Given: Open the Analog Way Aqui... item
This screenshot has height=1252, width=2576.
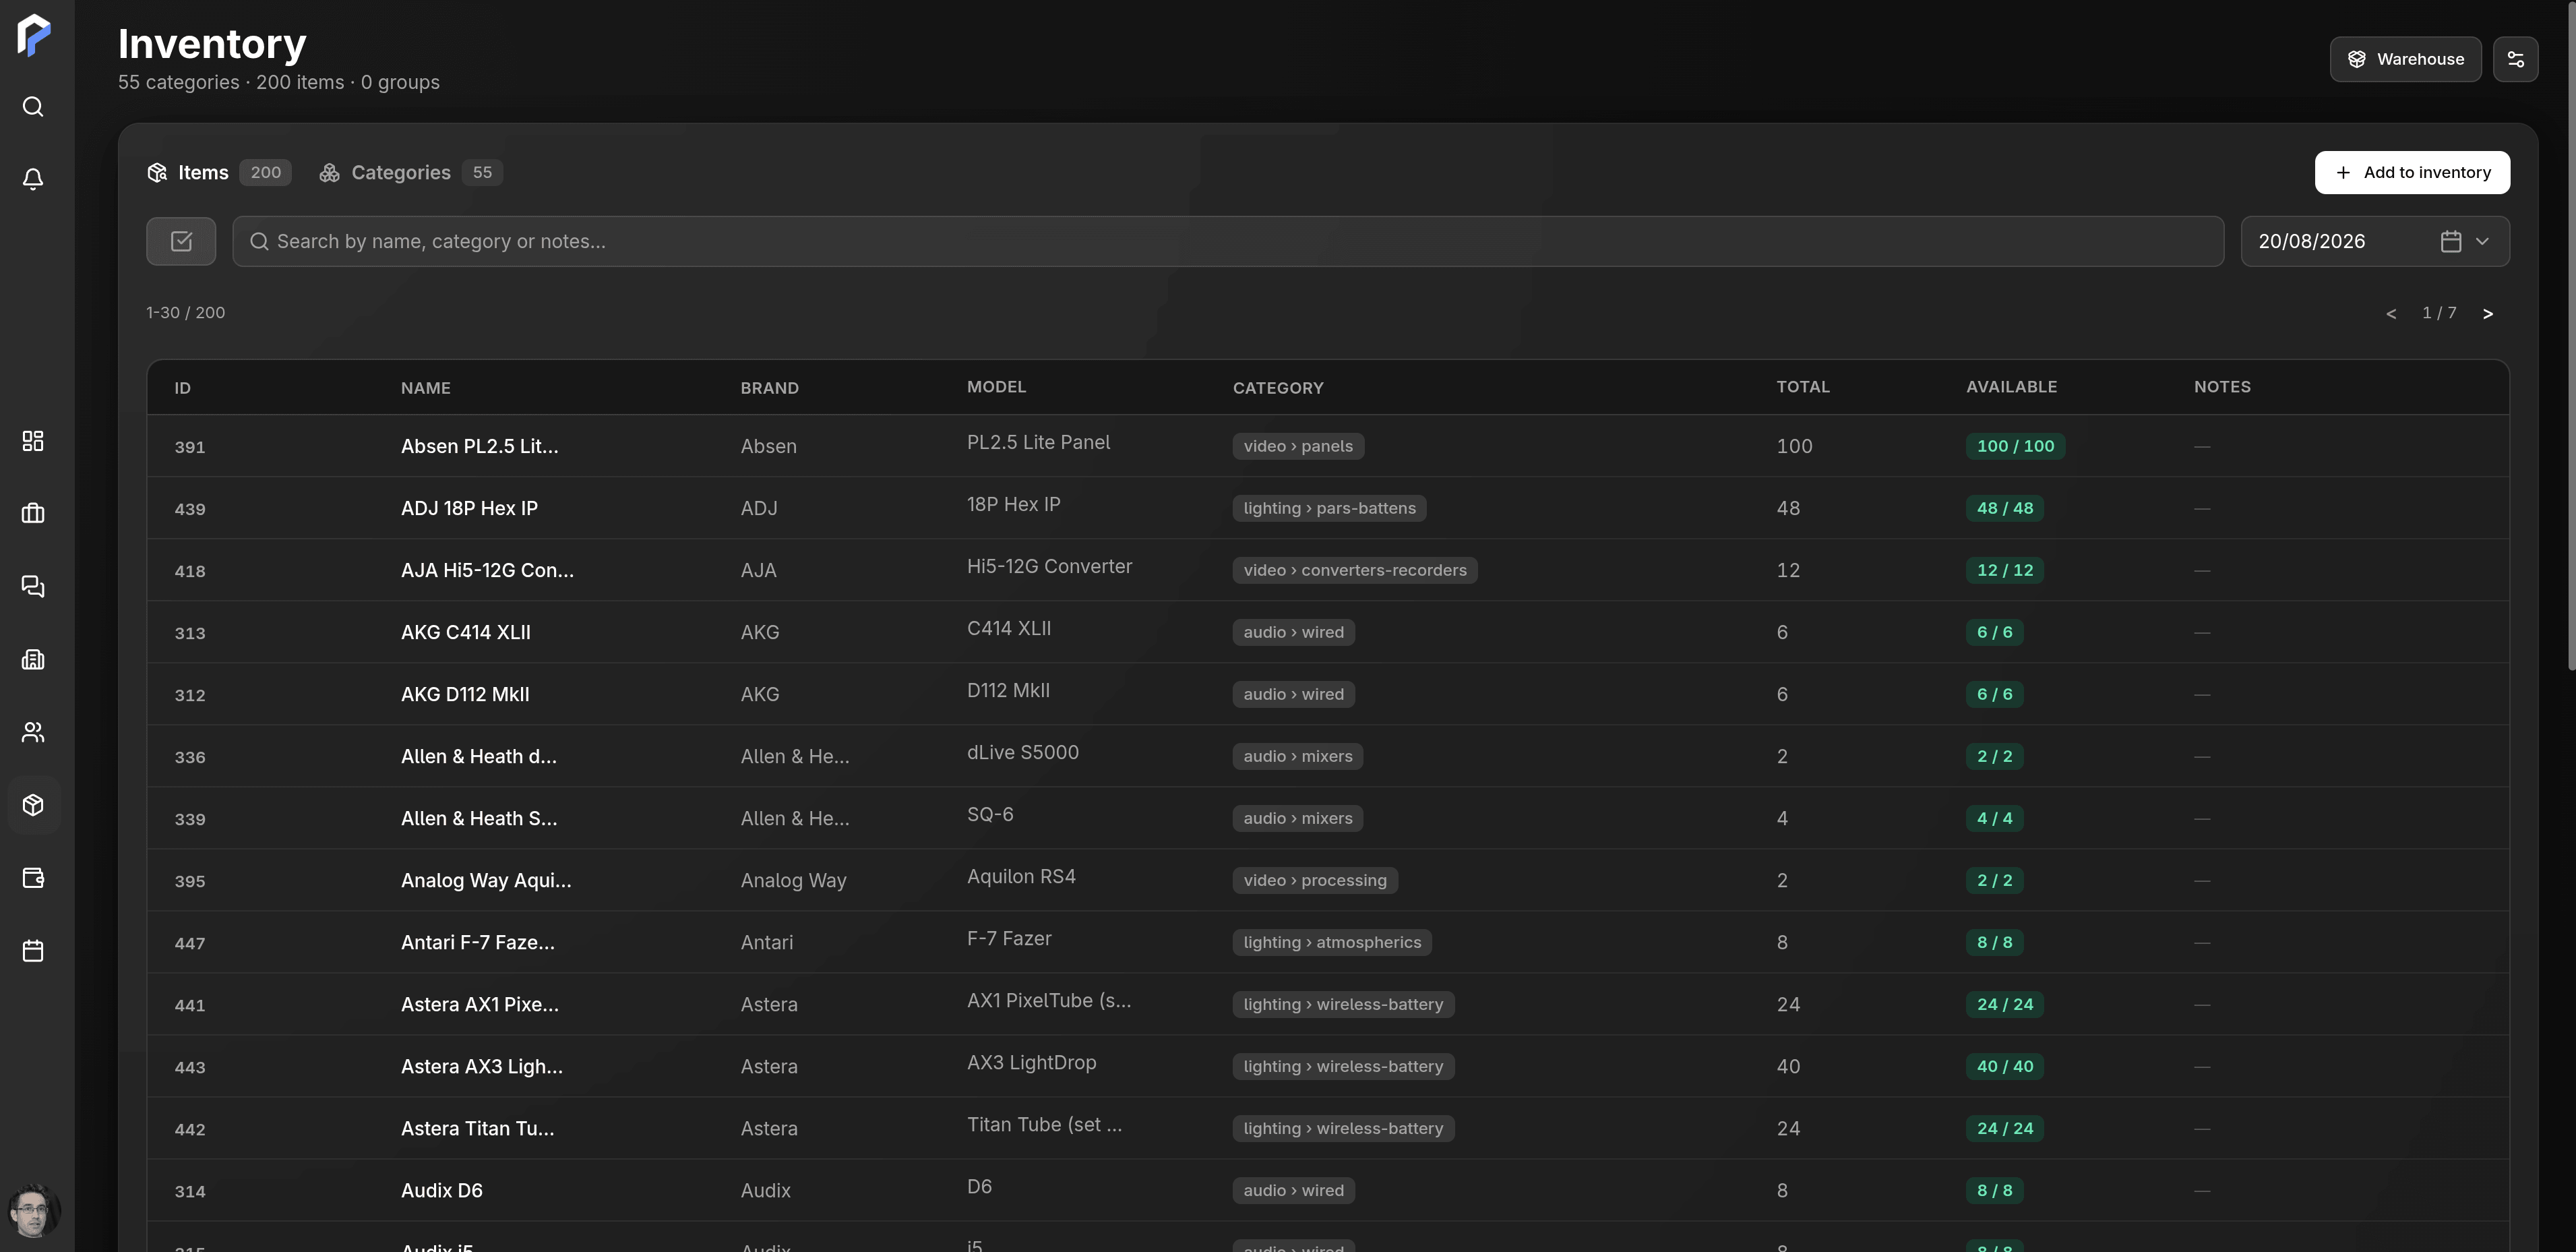Looking at the screenshot, I should (x=486, y=880).
